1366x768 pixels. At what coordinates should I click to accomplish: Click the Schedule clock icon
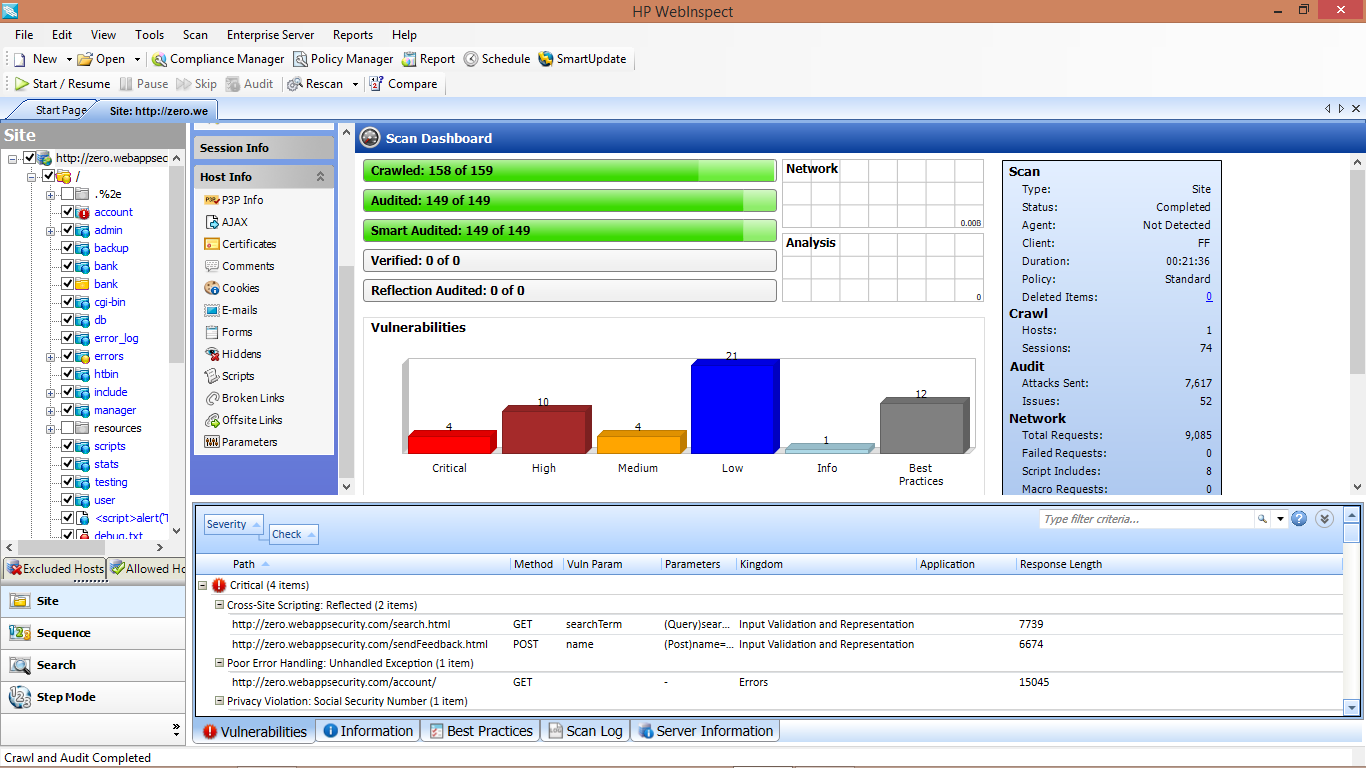[x=471, y=59]
